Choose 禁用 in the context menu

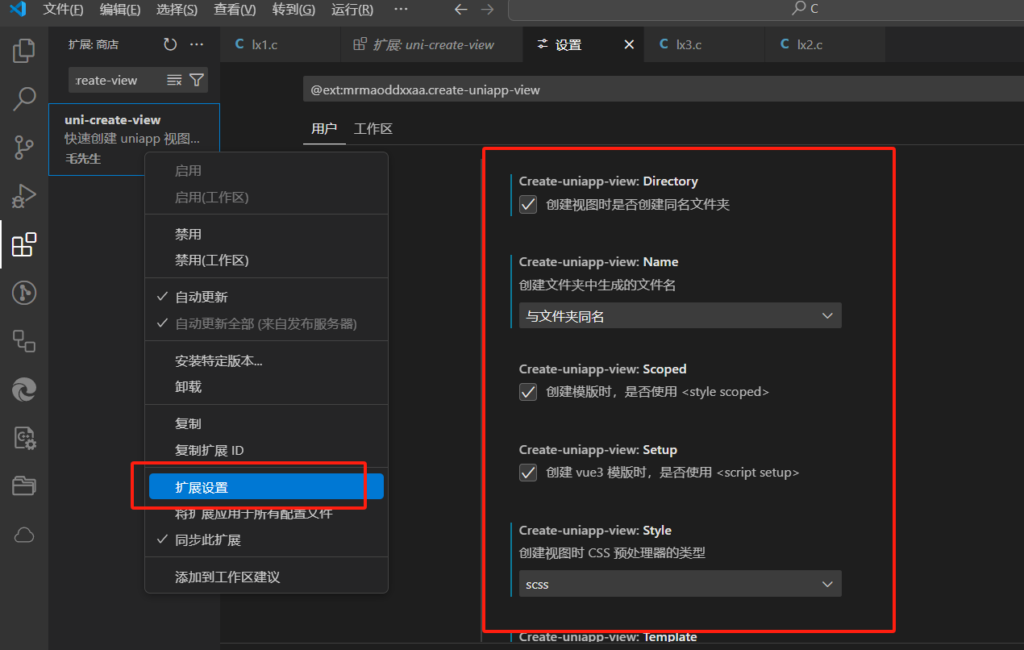point(266,234)
